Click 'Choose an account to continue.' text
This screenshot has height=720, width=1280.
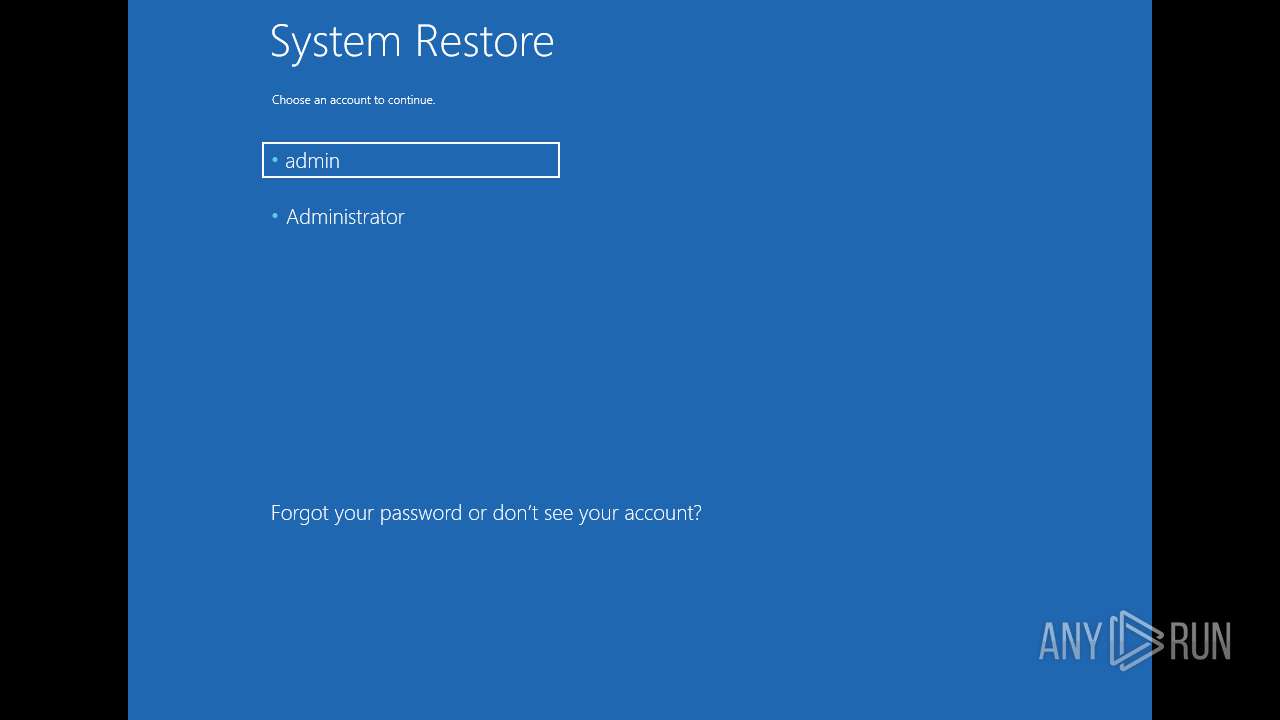pyautogui.click(x=353, y=100)
